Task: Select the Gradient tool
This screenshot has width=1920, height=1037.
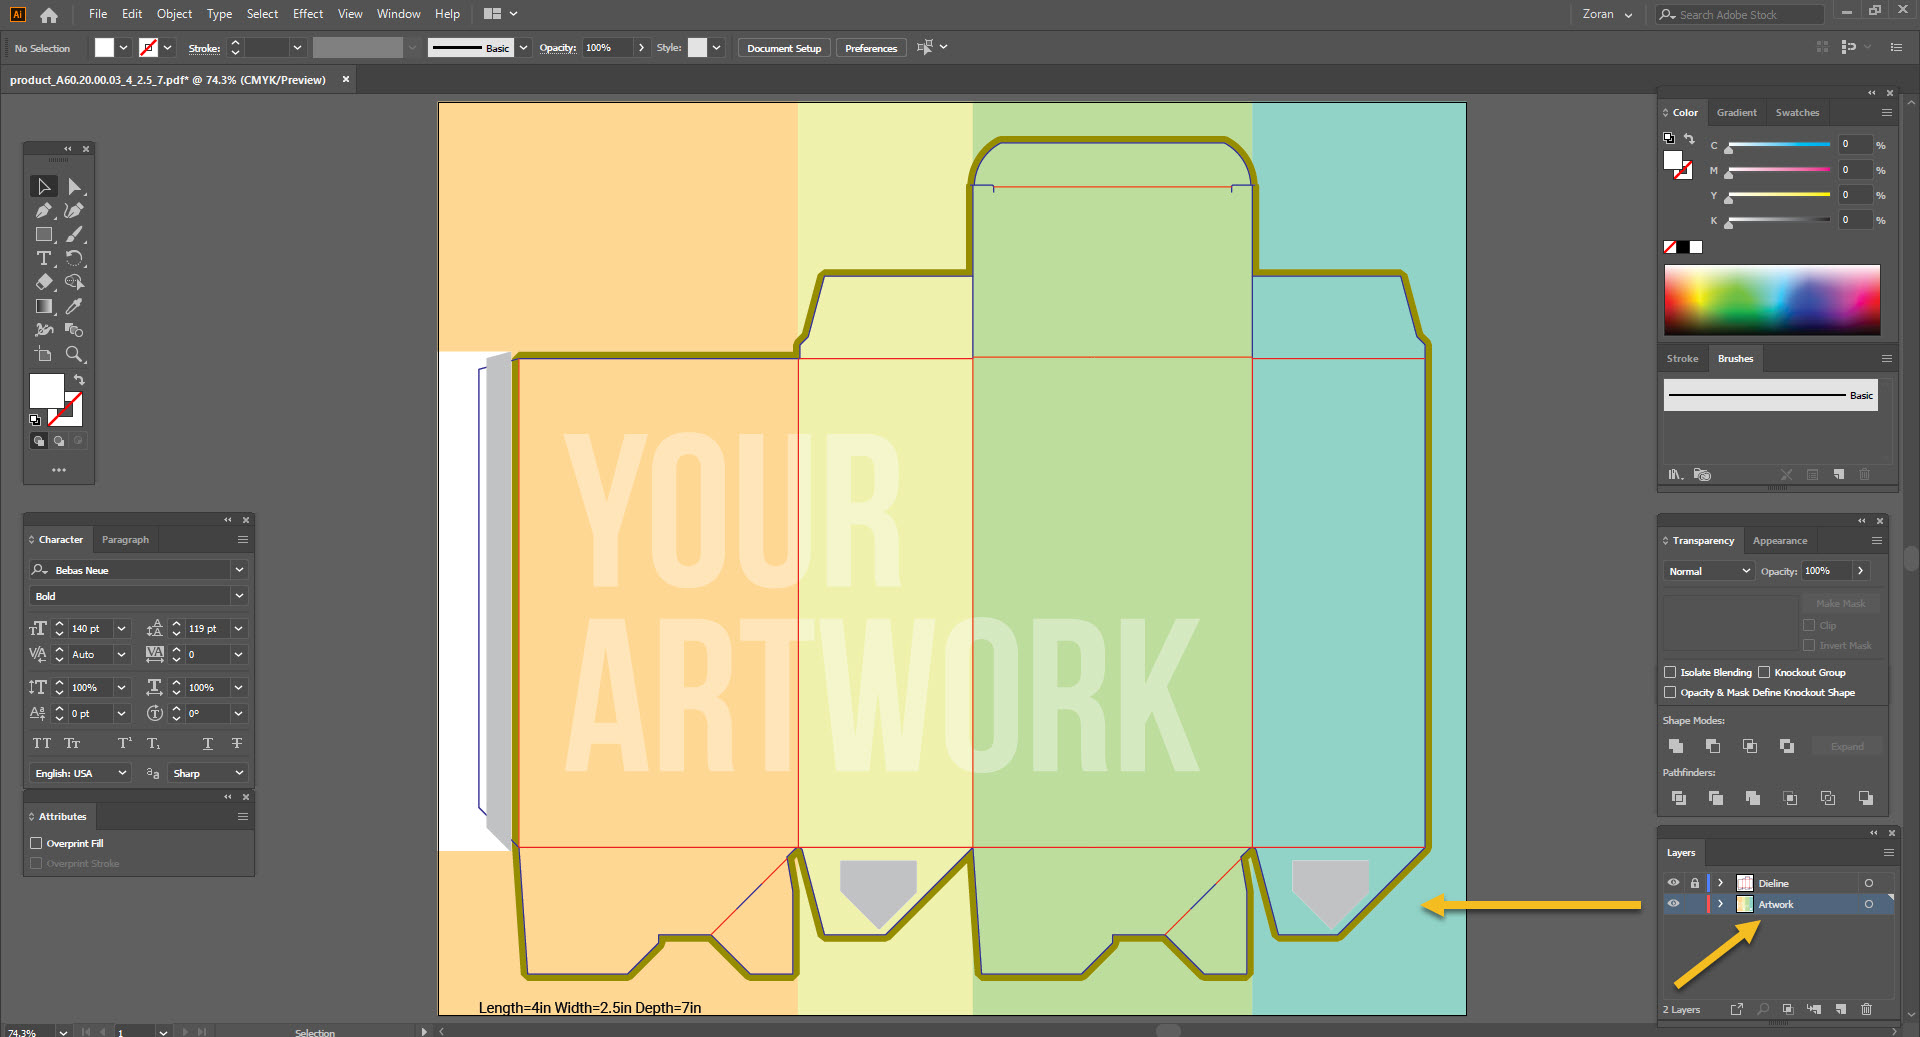Action: tap(44, 306)
